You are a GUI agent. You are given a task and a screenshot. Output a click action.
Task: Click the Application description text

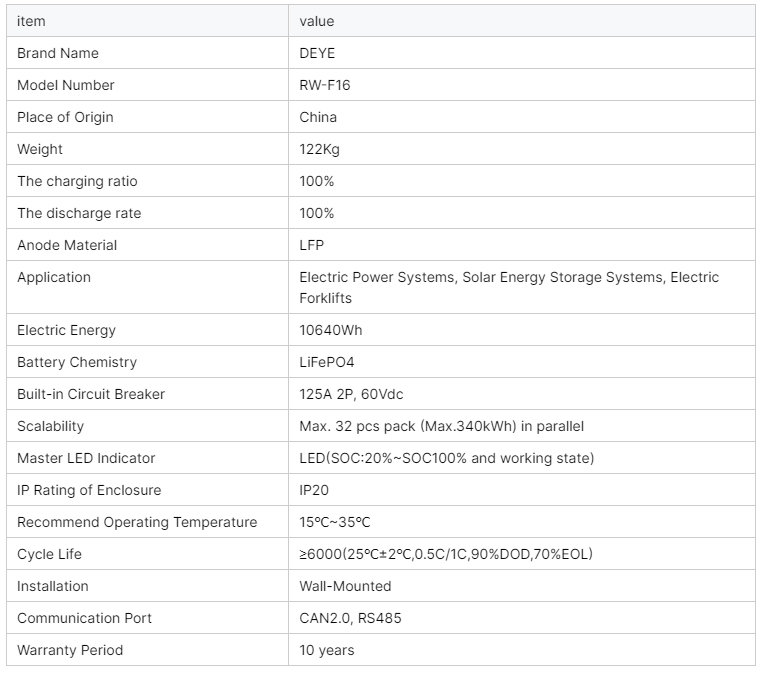coord(509,287)
